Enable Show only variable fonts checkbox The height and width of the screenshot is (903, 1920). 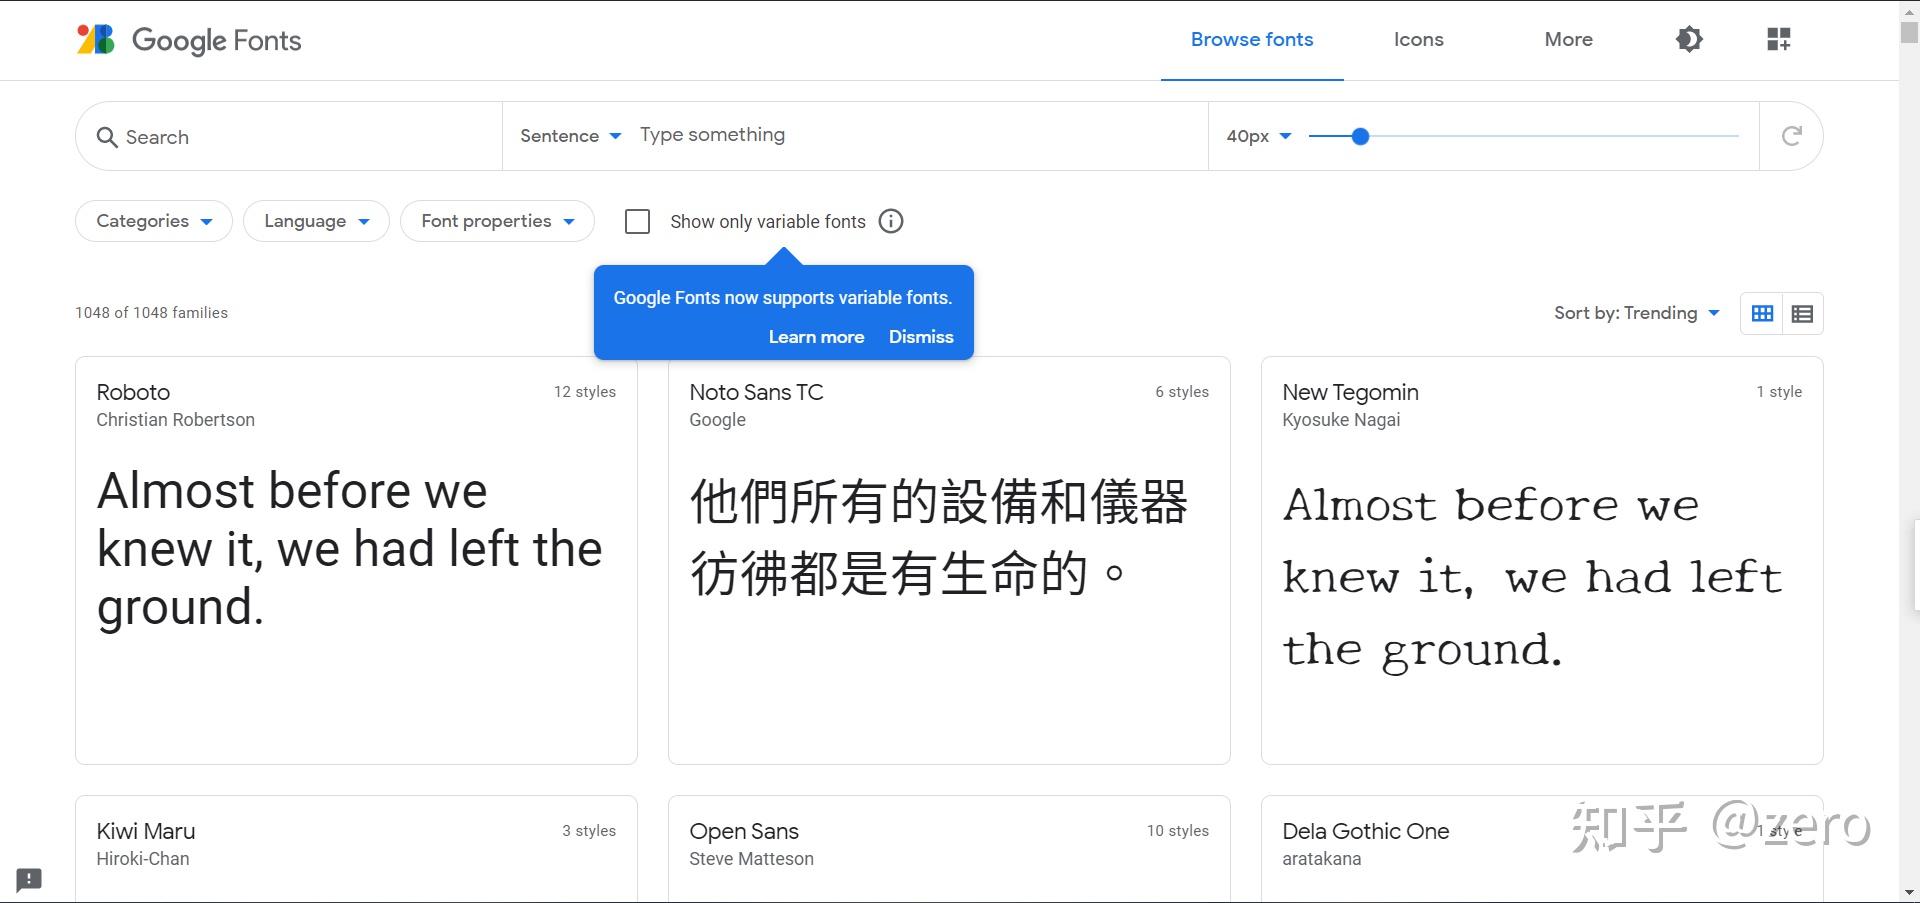click(x=637, y=221)
